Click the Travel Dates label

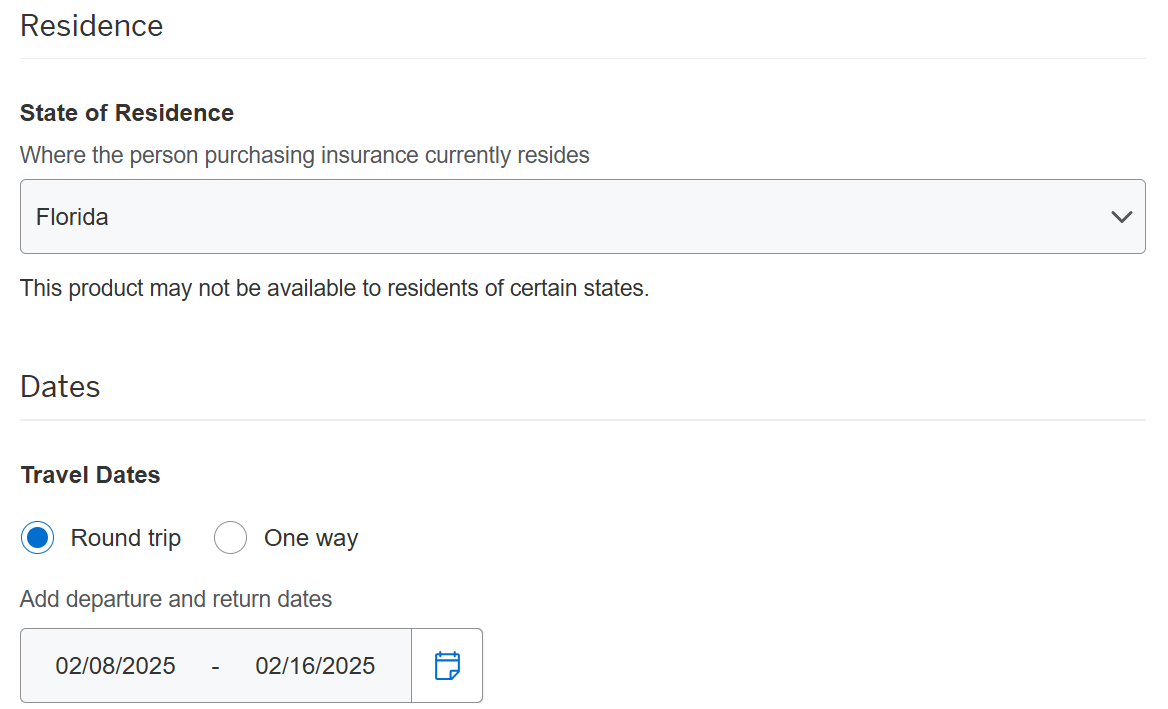(x=90, y=474)
